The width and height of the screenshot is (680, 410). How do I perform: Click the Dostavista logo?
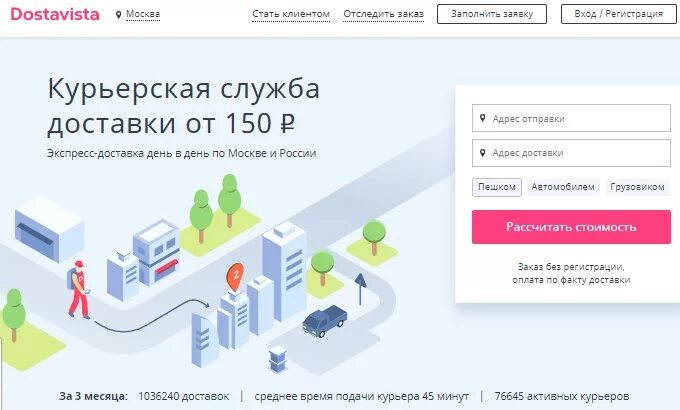pos(55,14)
